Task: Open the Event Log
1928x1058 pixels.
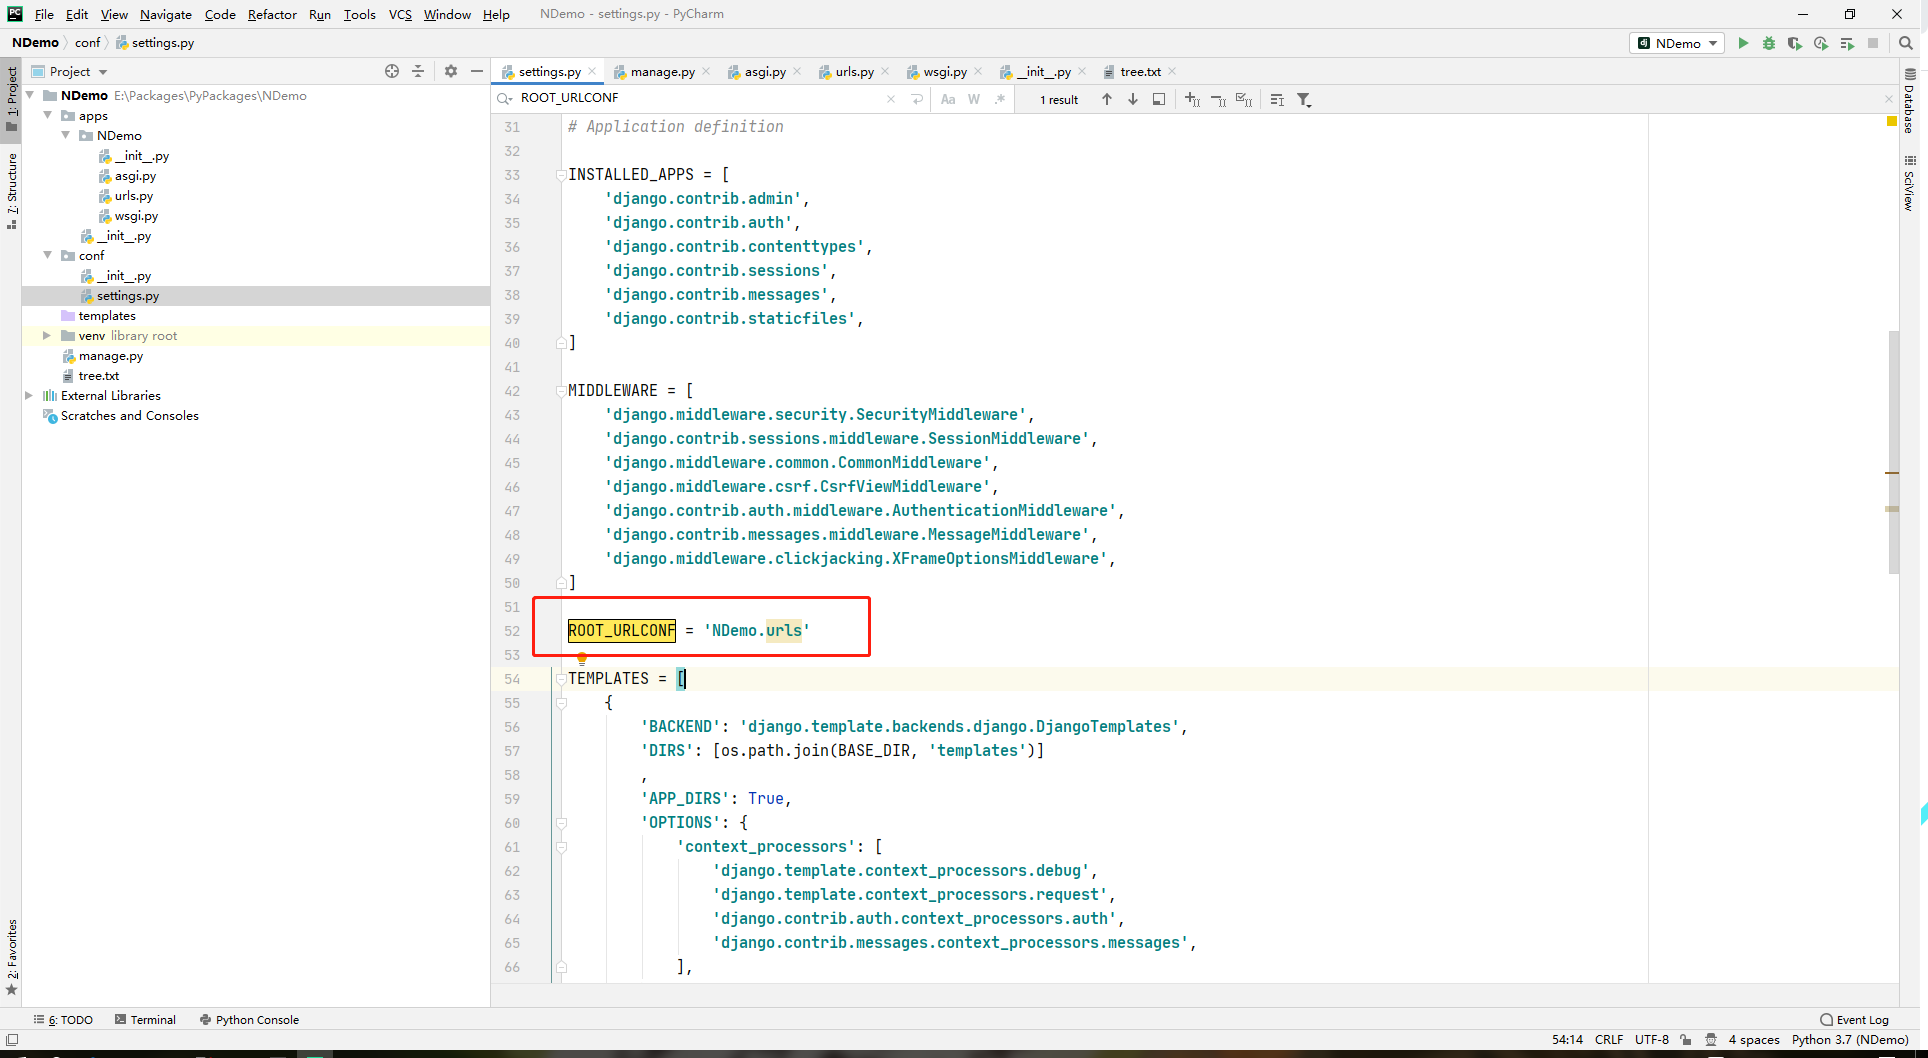Action: tap(1855, 1020)
